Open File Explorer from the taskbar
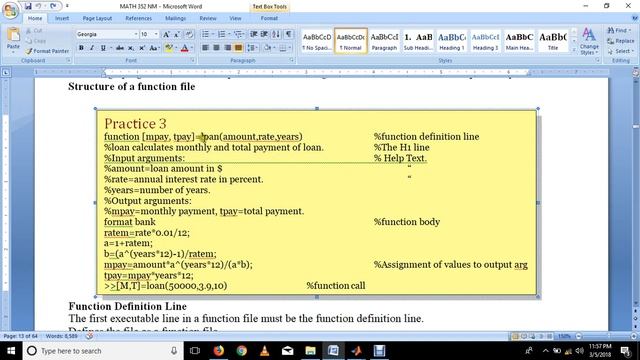 coord(310,351)
